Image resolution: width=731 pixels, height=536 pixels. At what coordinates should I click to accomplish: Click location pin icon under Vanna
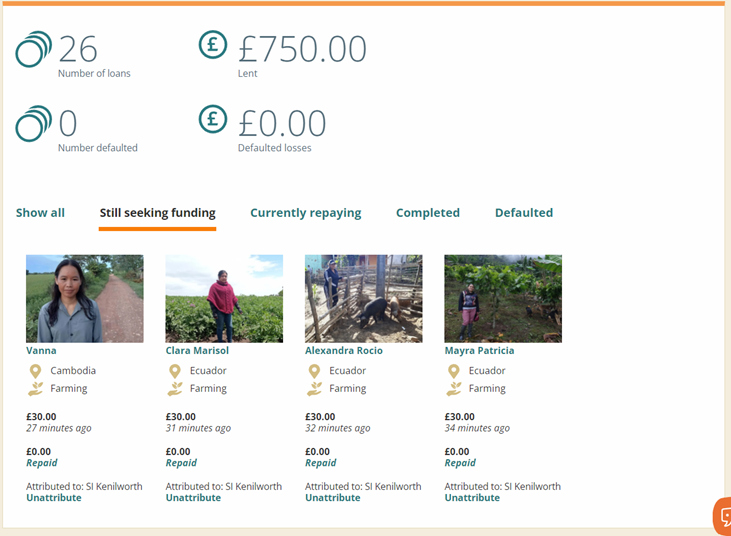35,371
